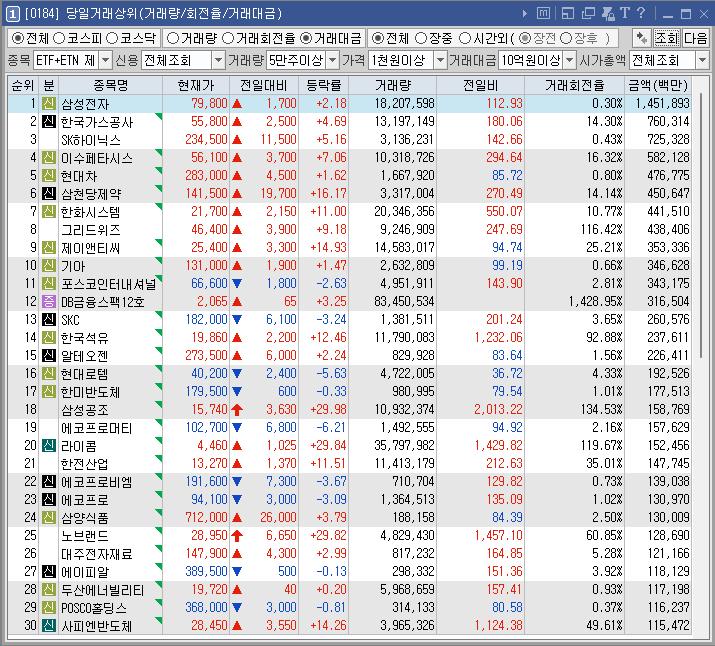Click the 대주전자재료 stock name
The height and width of the screenshot is (646, 715).
tap(96, 553)
